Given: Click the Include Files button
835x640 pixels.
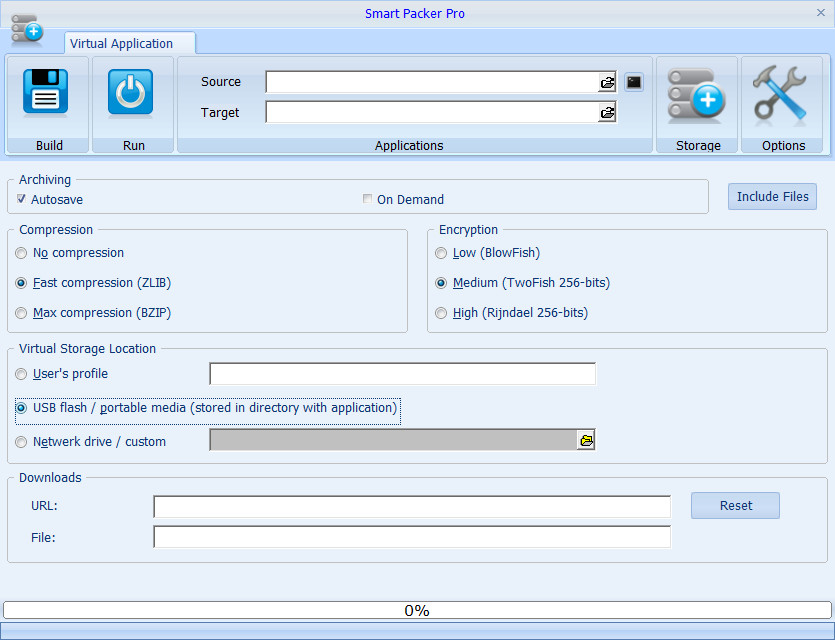Looking at the screenshot, I should click(772, 196).
